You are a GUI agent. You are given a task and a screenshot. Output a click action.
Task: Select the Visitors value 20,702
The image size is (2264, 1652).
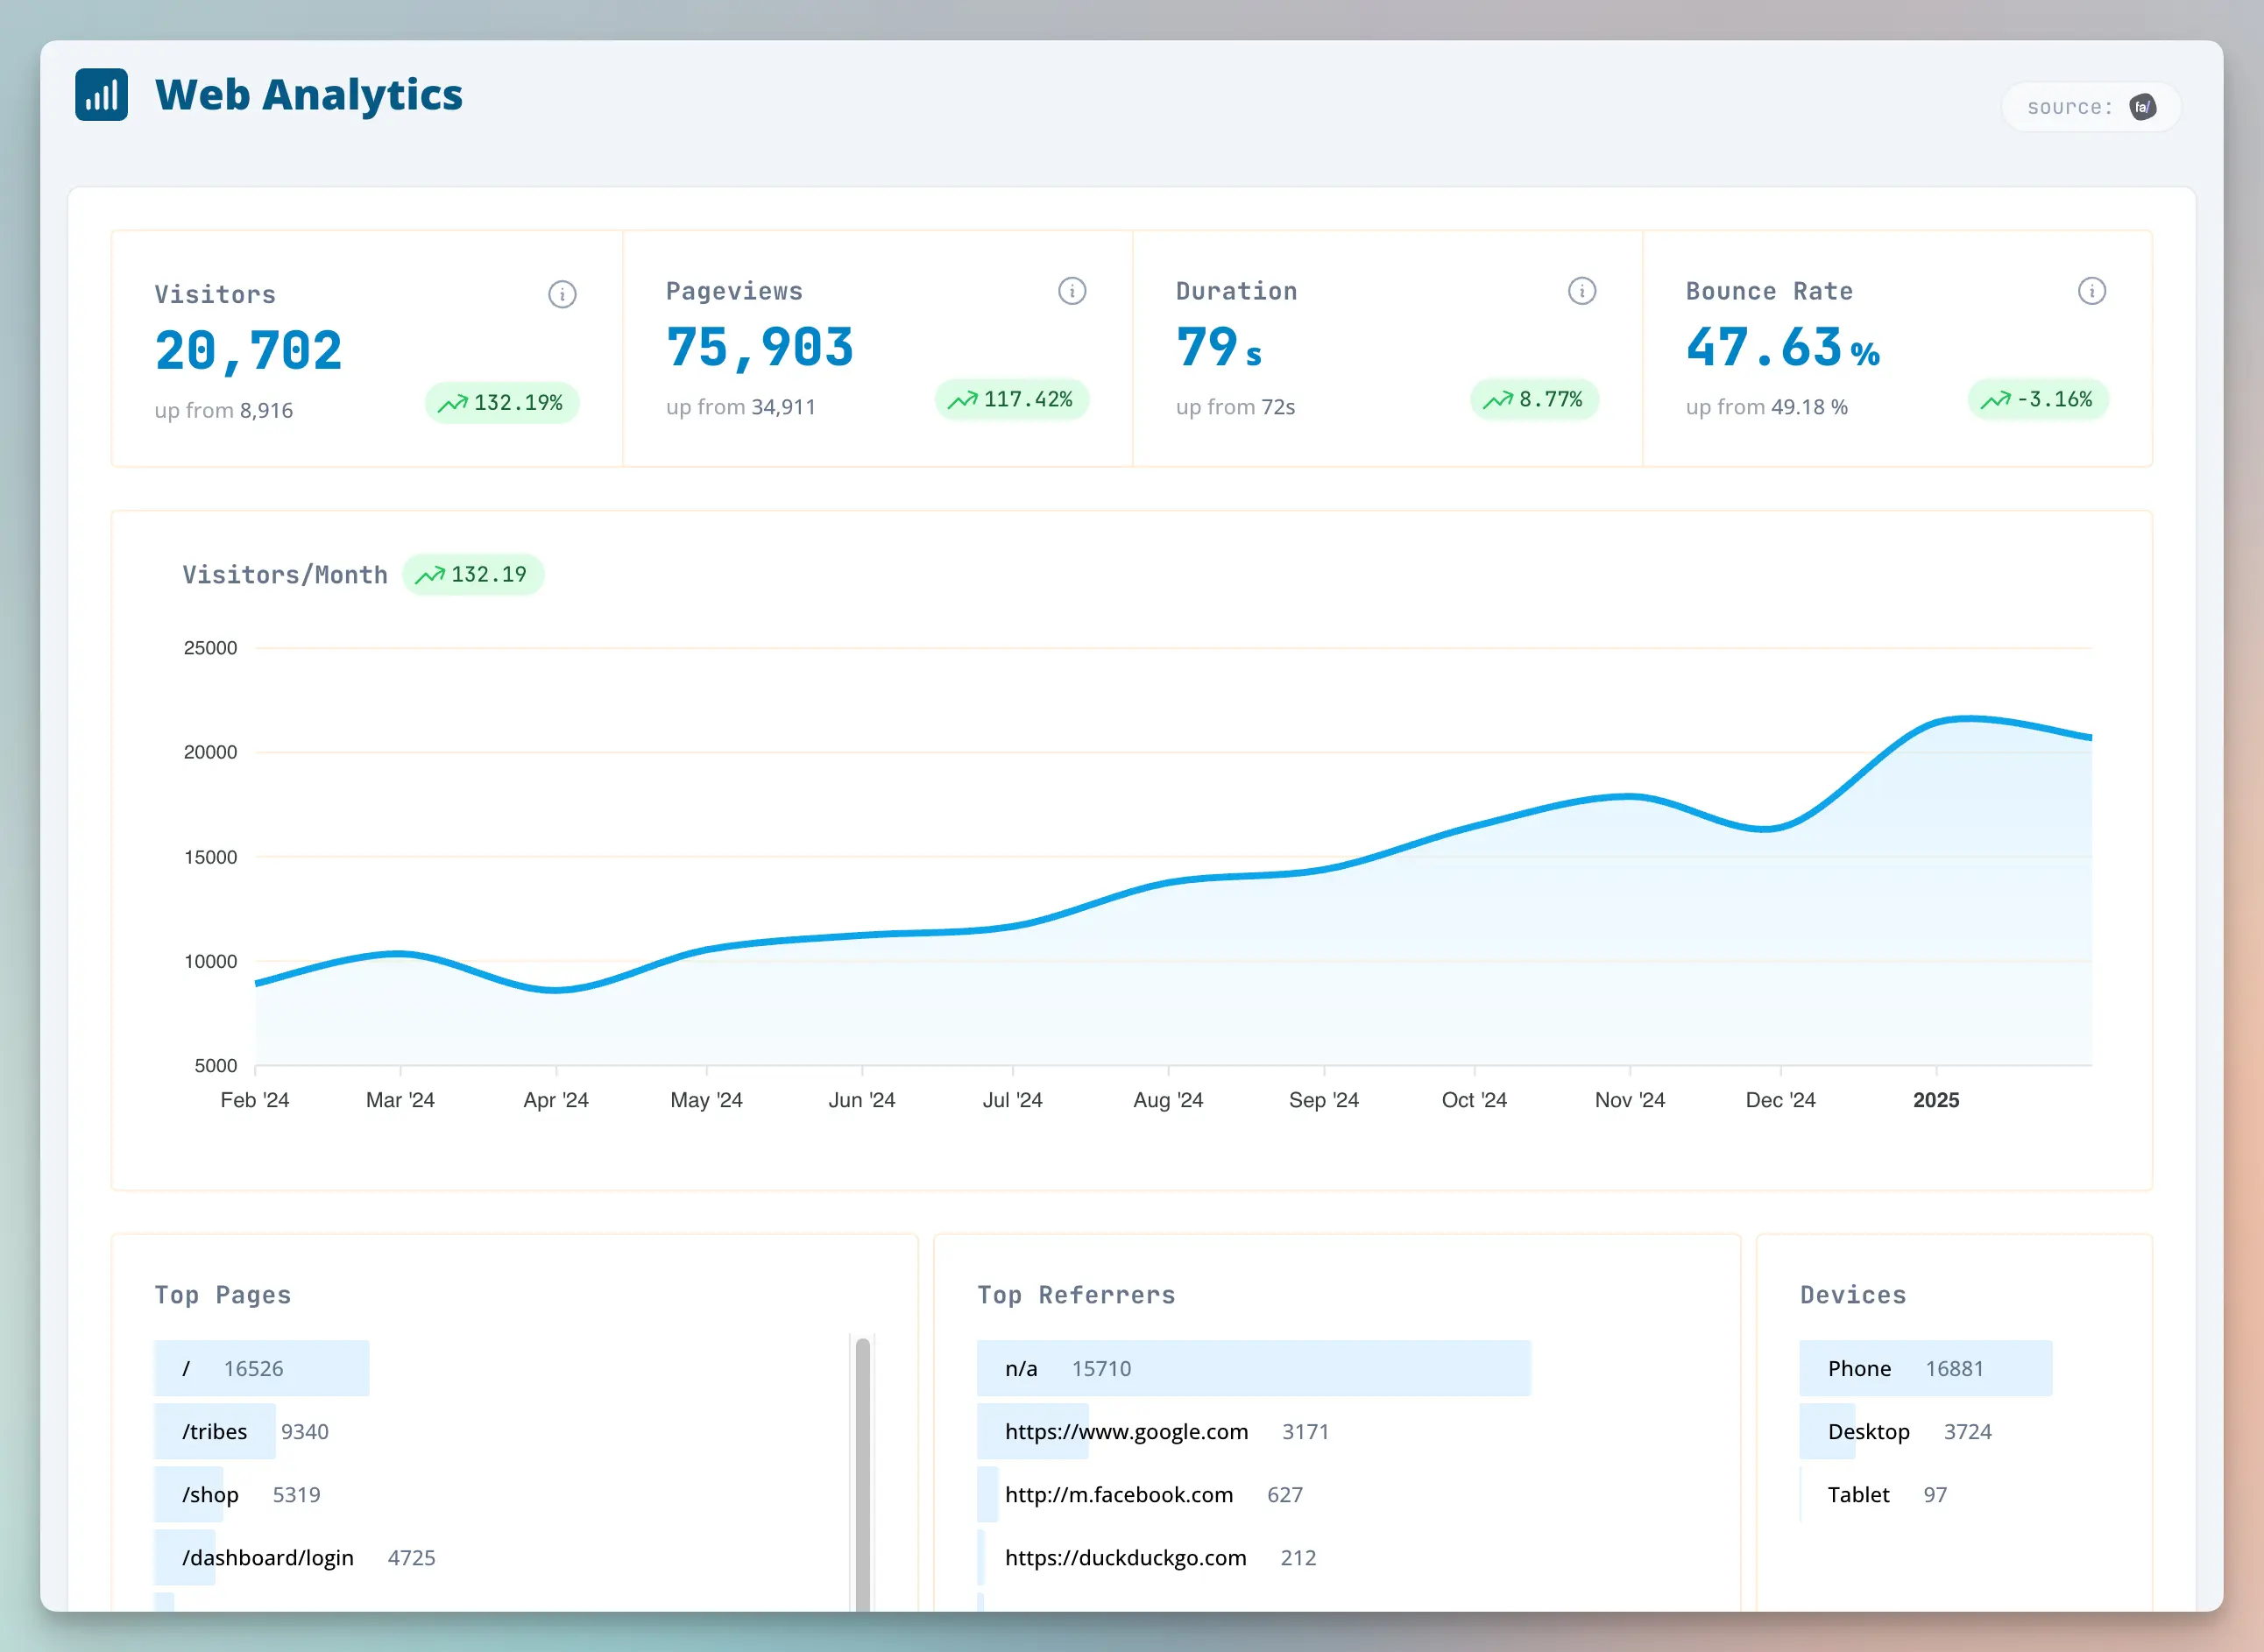point(249,351)
